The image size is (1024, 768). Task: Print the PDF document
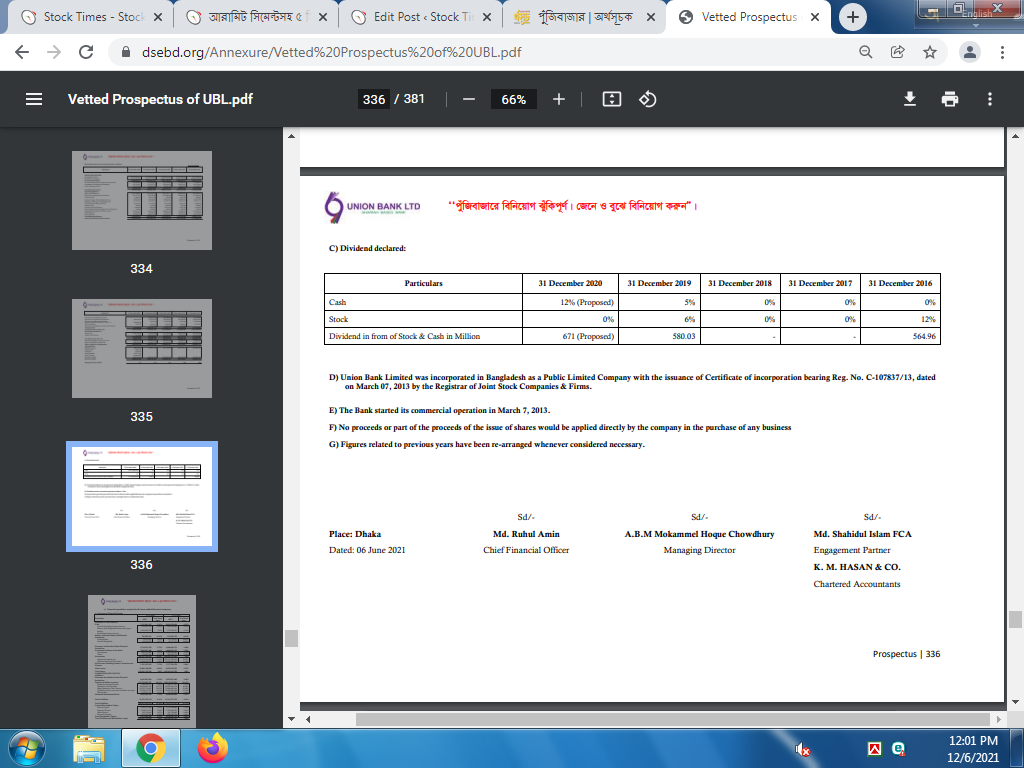[950, 99]
